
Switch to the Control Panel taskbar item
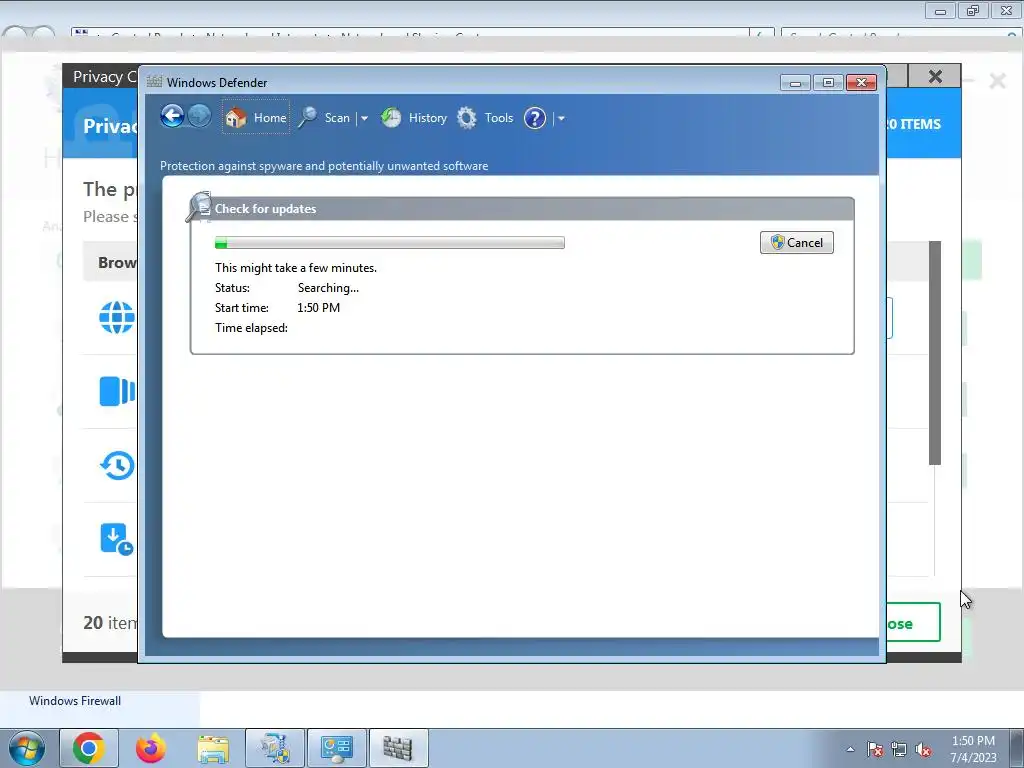coord(337,748)
